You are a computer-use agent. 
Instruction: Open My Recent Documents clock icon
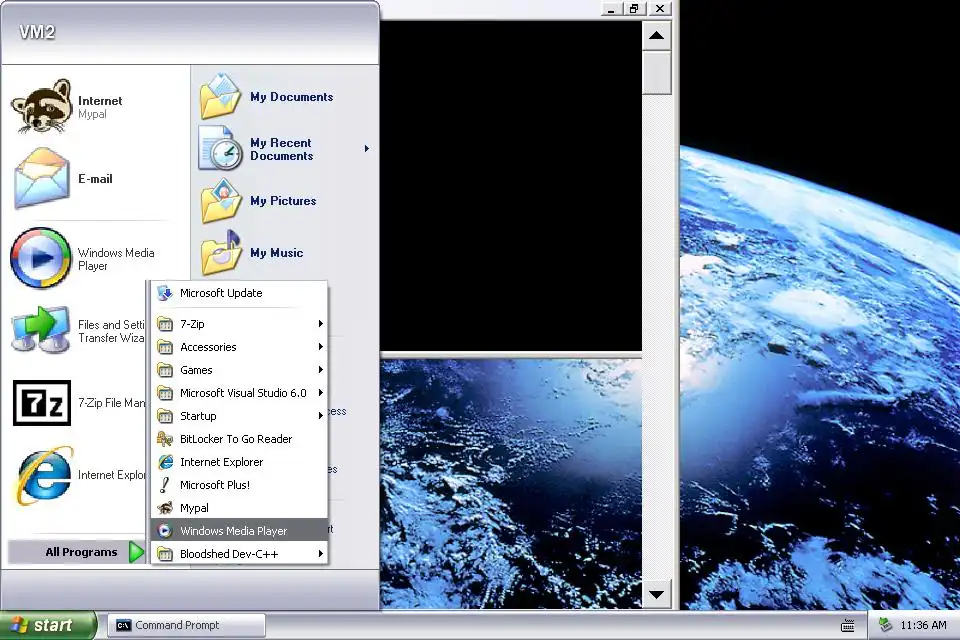click(220, 148)
